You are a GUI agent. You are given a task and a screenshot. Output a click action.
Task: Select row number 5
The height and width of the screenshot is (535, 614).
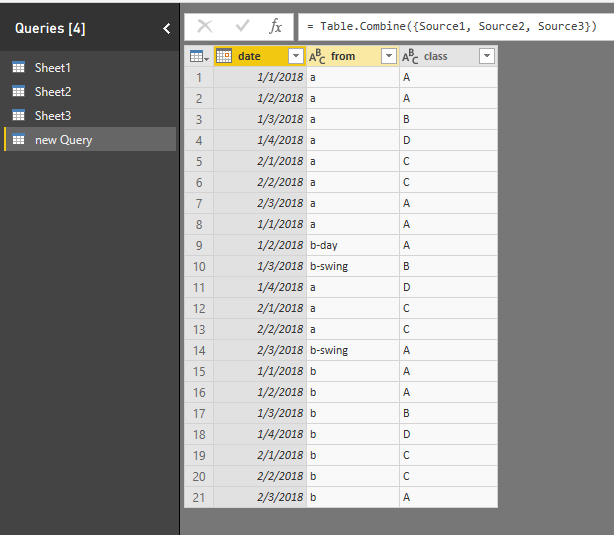(199, 161)
